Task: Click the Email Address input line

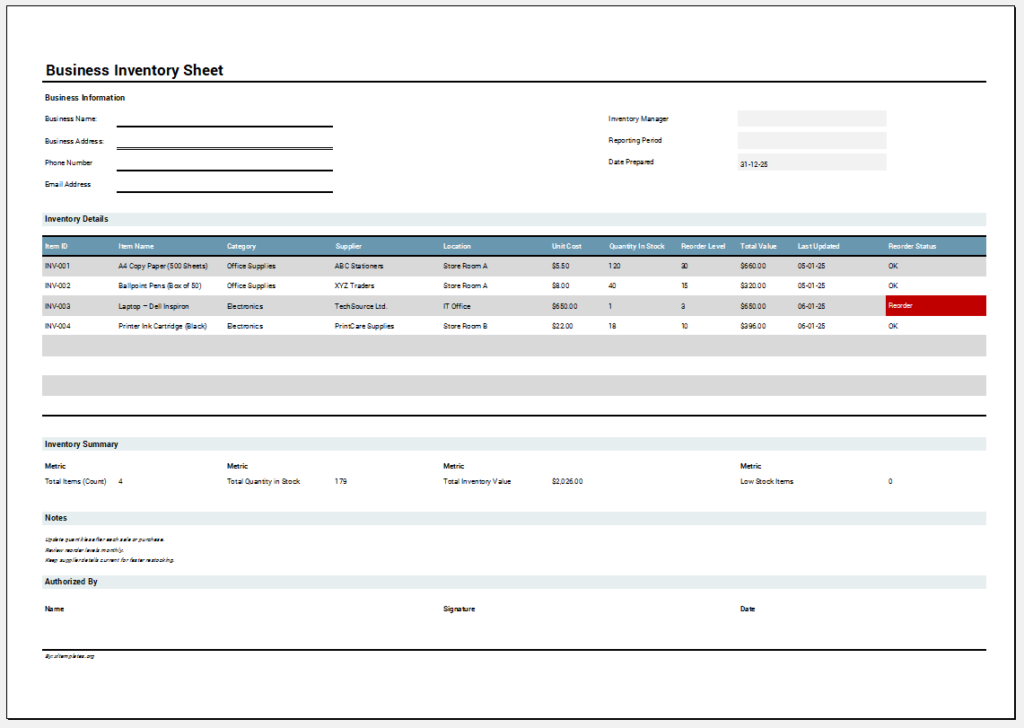Action: pos(225,190)
